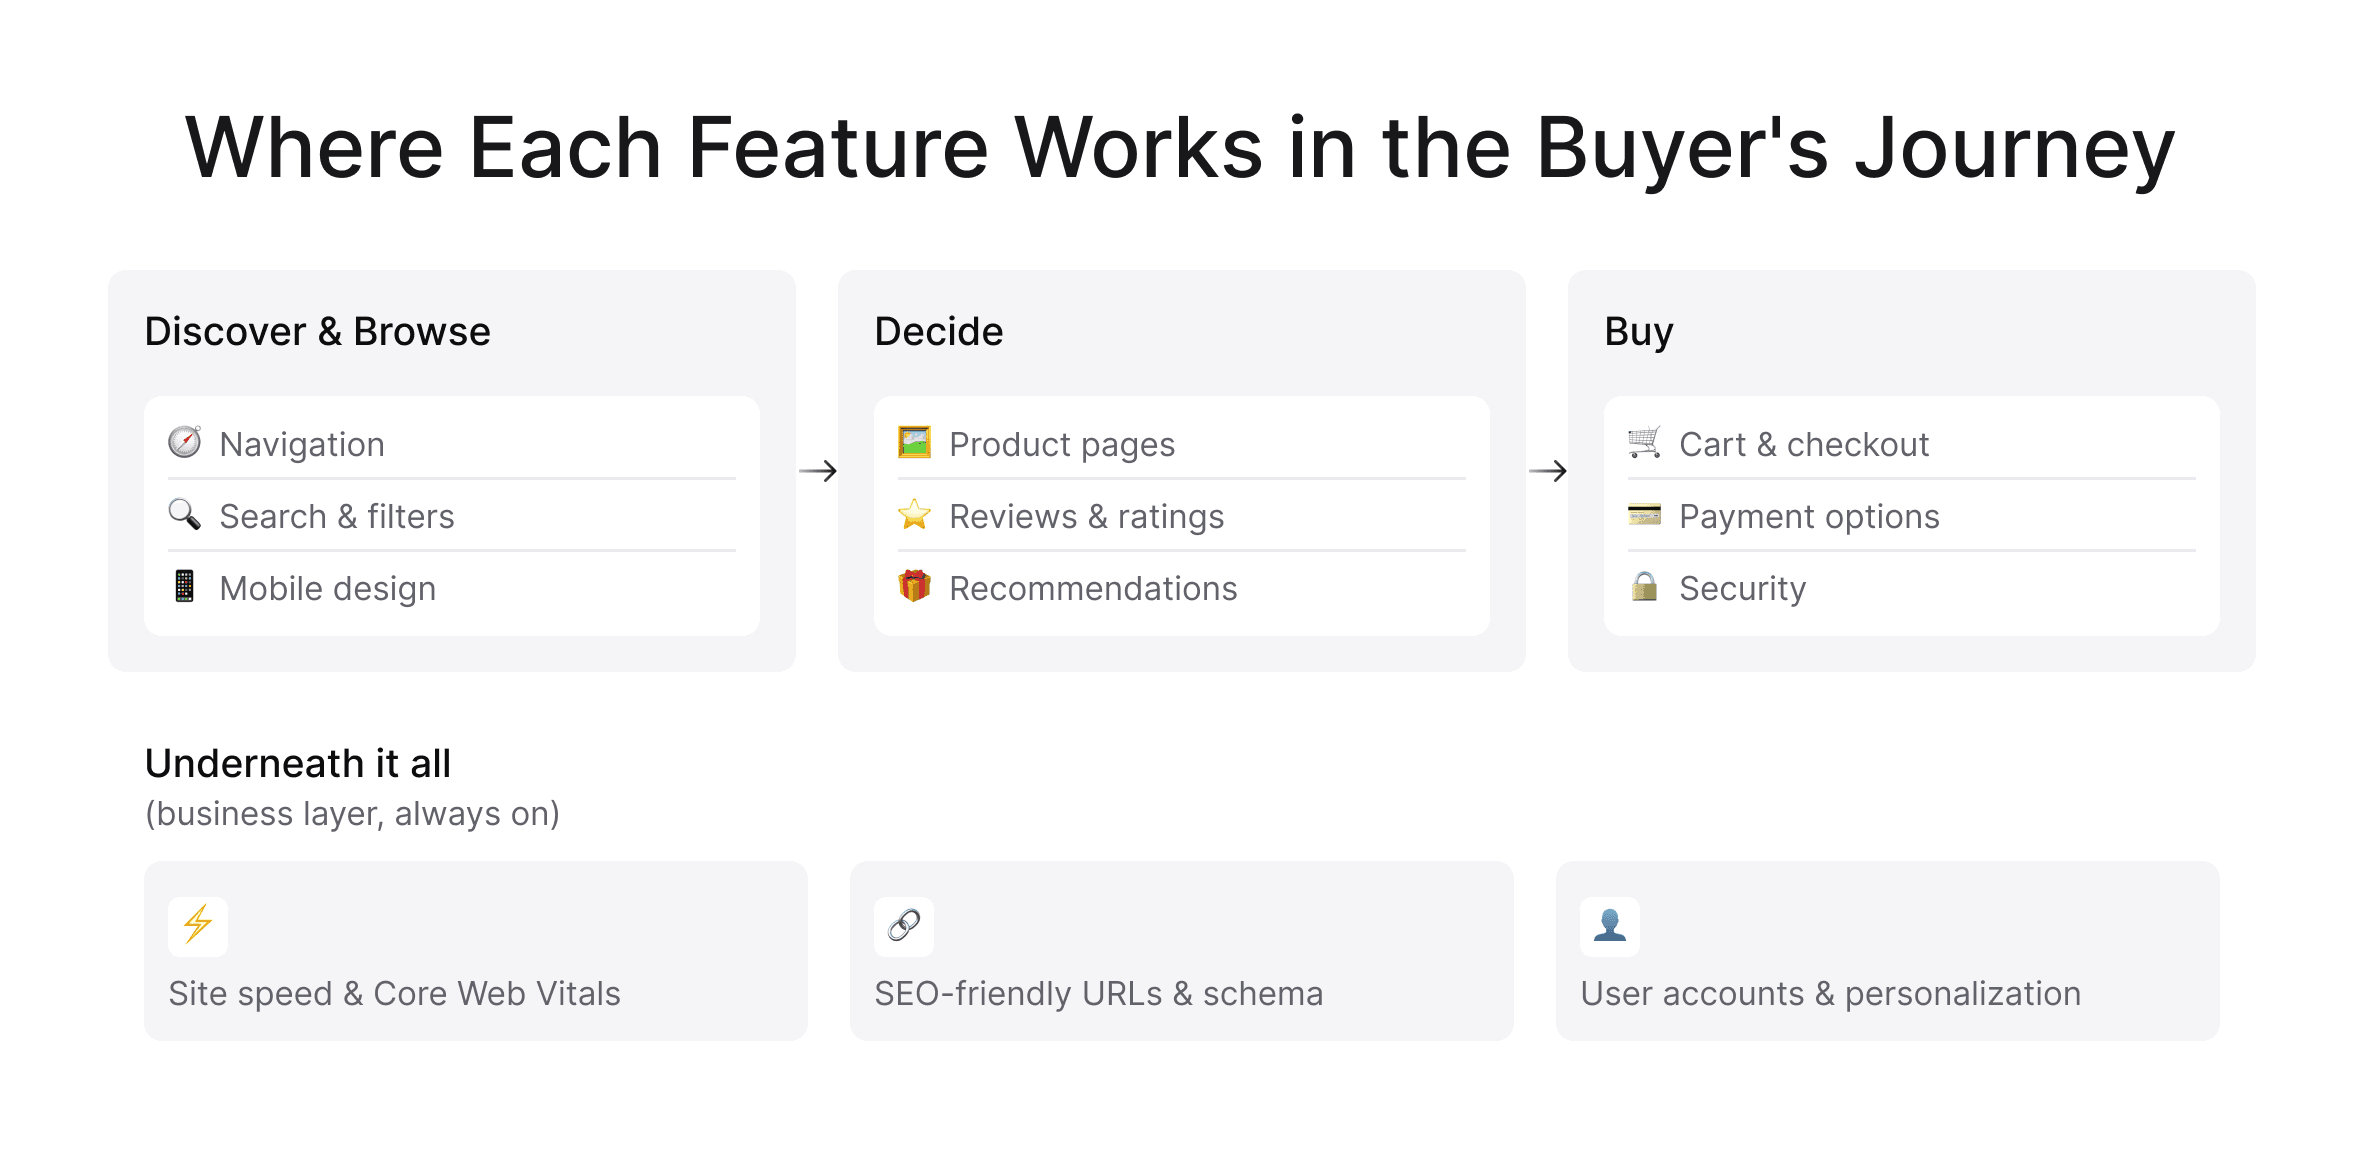This screenshot has width=2361, height=1149.
Task: Select the Cart & checkout text
Action: [1804, 444]
